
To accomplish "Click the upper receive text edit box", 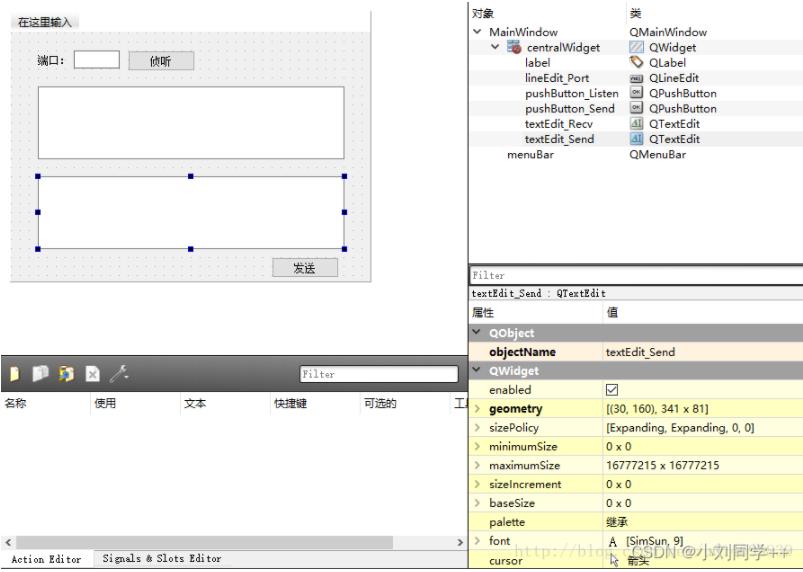I will [191, 122].
